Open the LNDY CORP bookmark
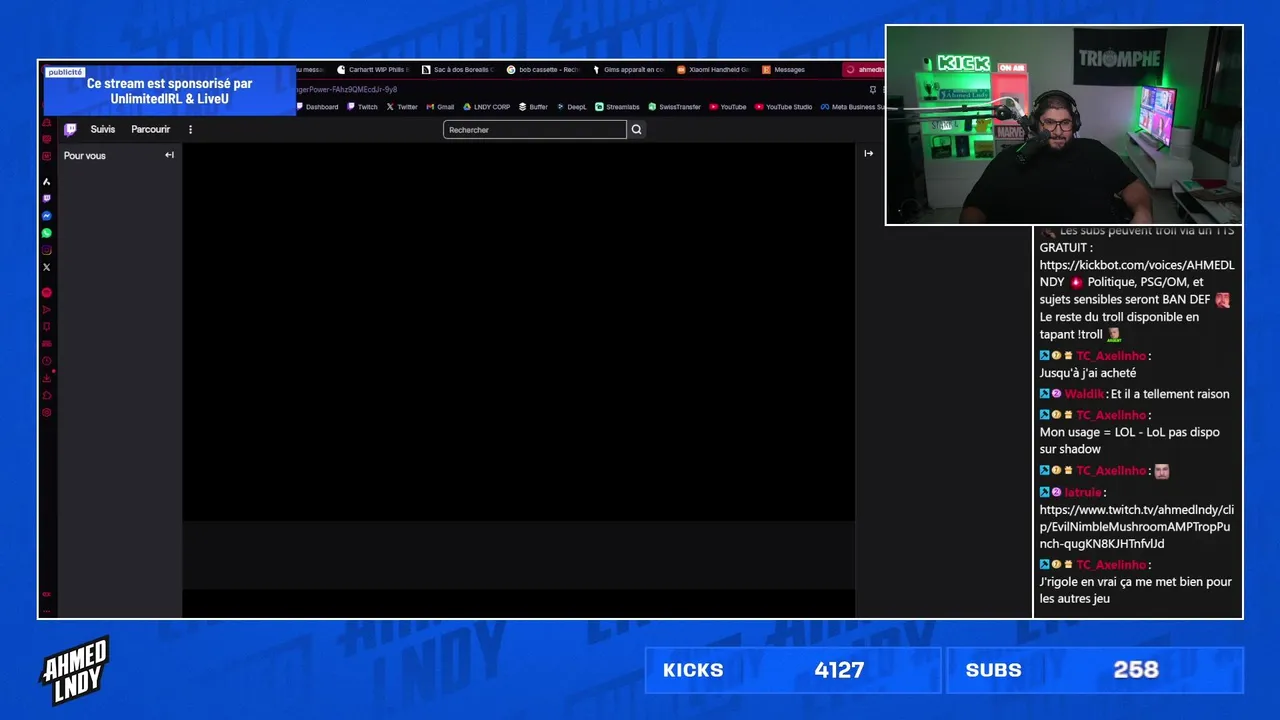 487,107
